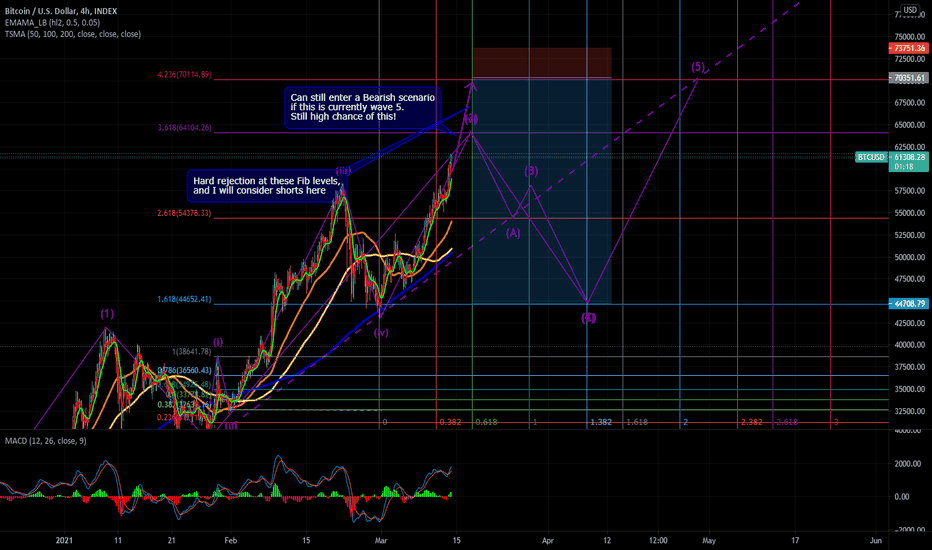The height and width of the screenshot is (550, 932).
Task: Click the Fib time zone 1.382 label
Action: tap(601, 422)
